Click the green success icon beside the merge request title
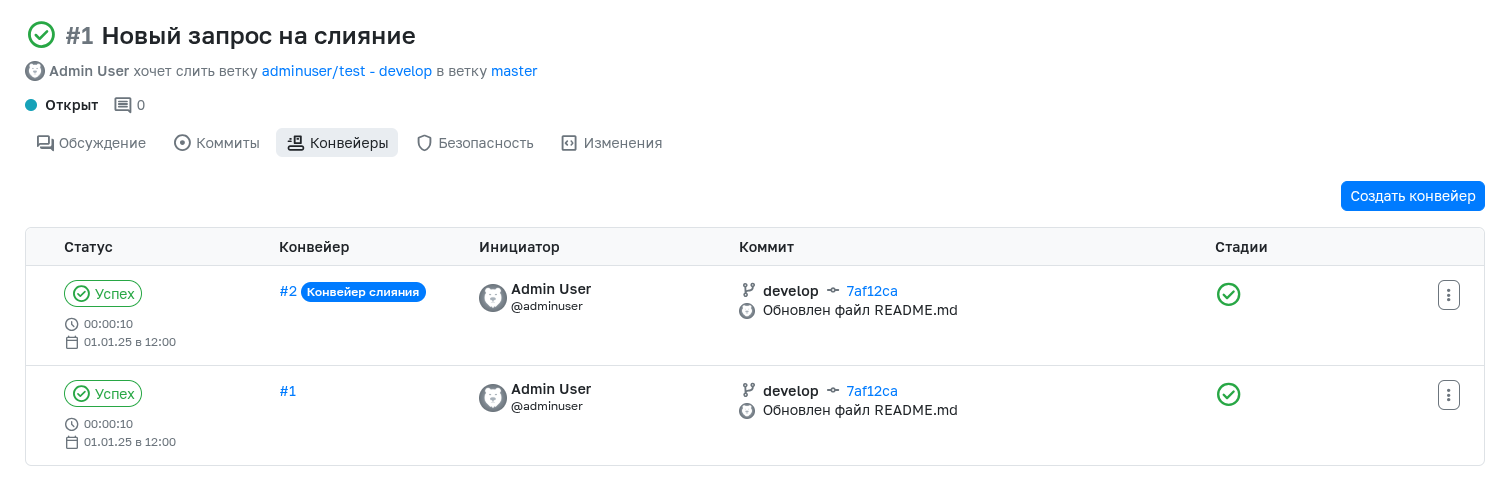This screenshot has height=483, width=1512. (41, 35)
